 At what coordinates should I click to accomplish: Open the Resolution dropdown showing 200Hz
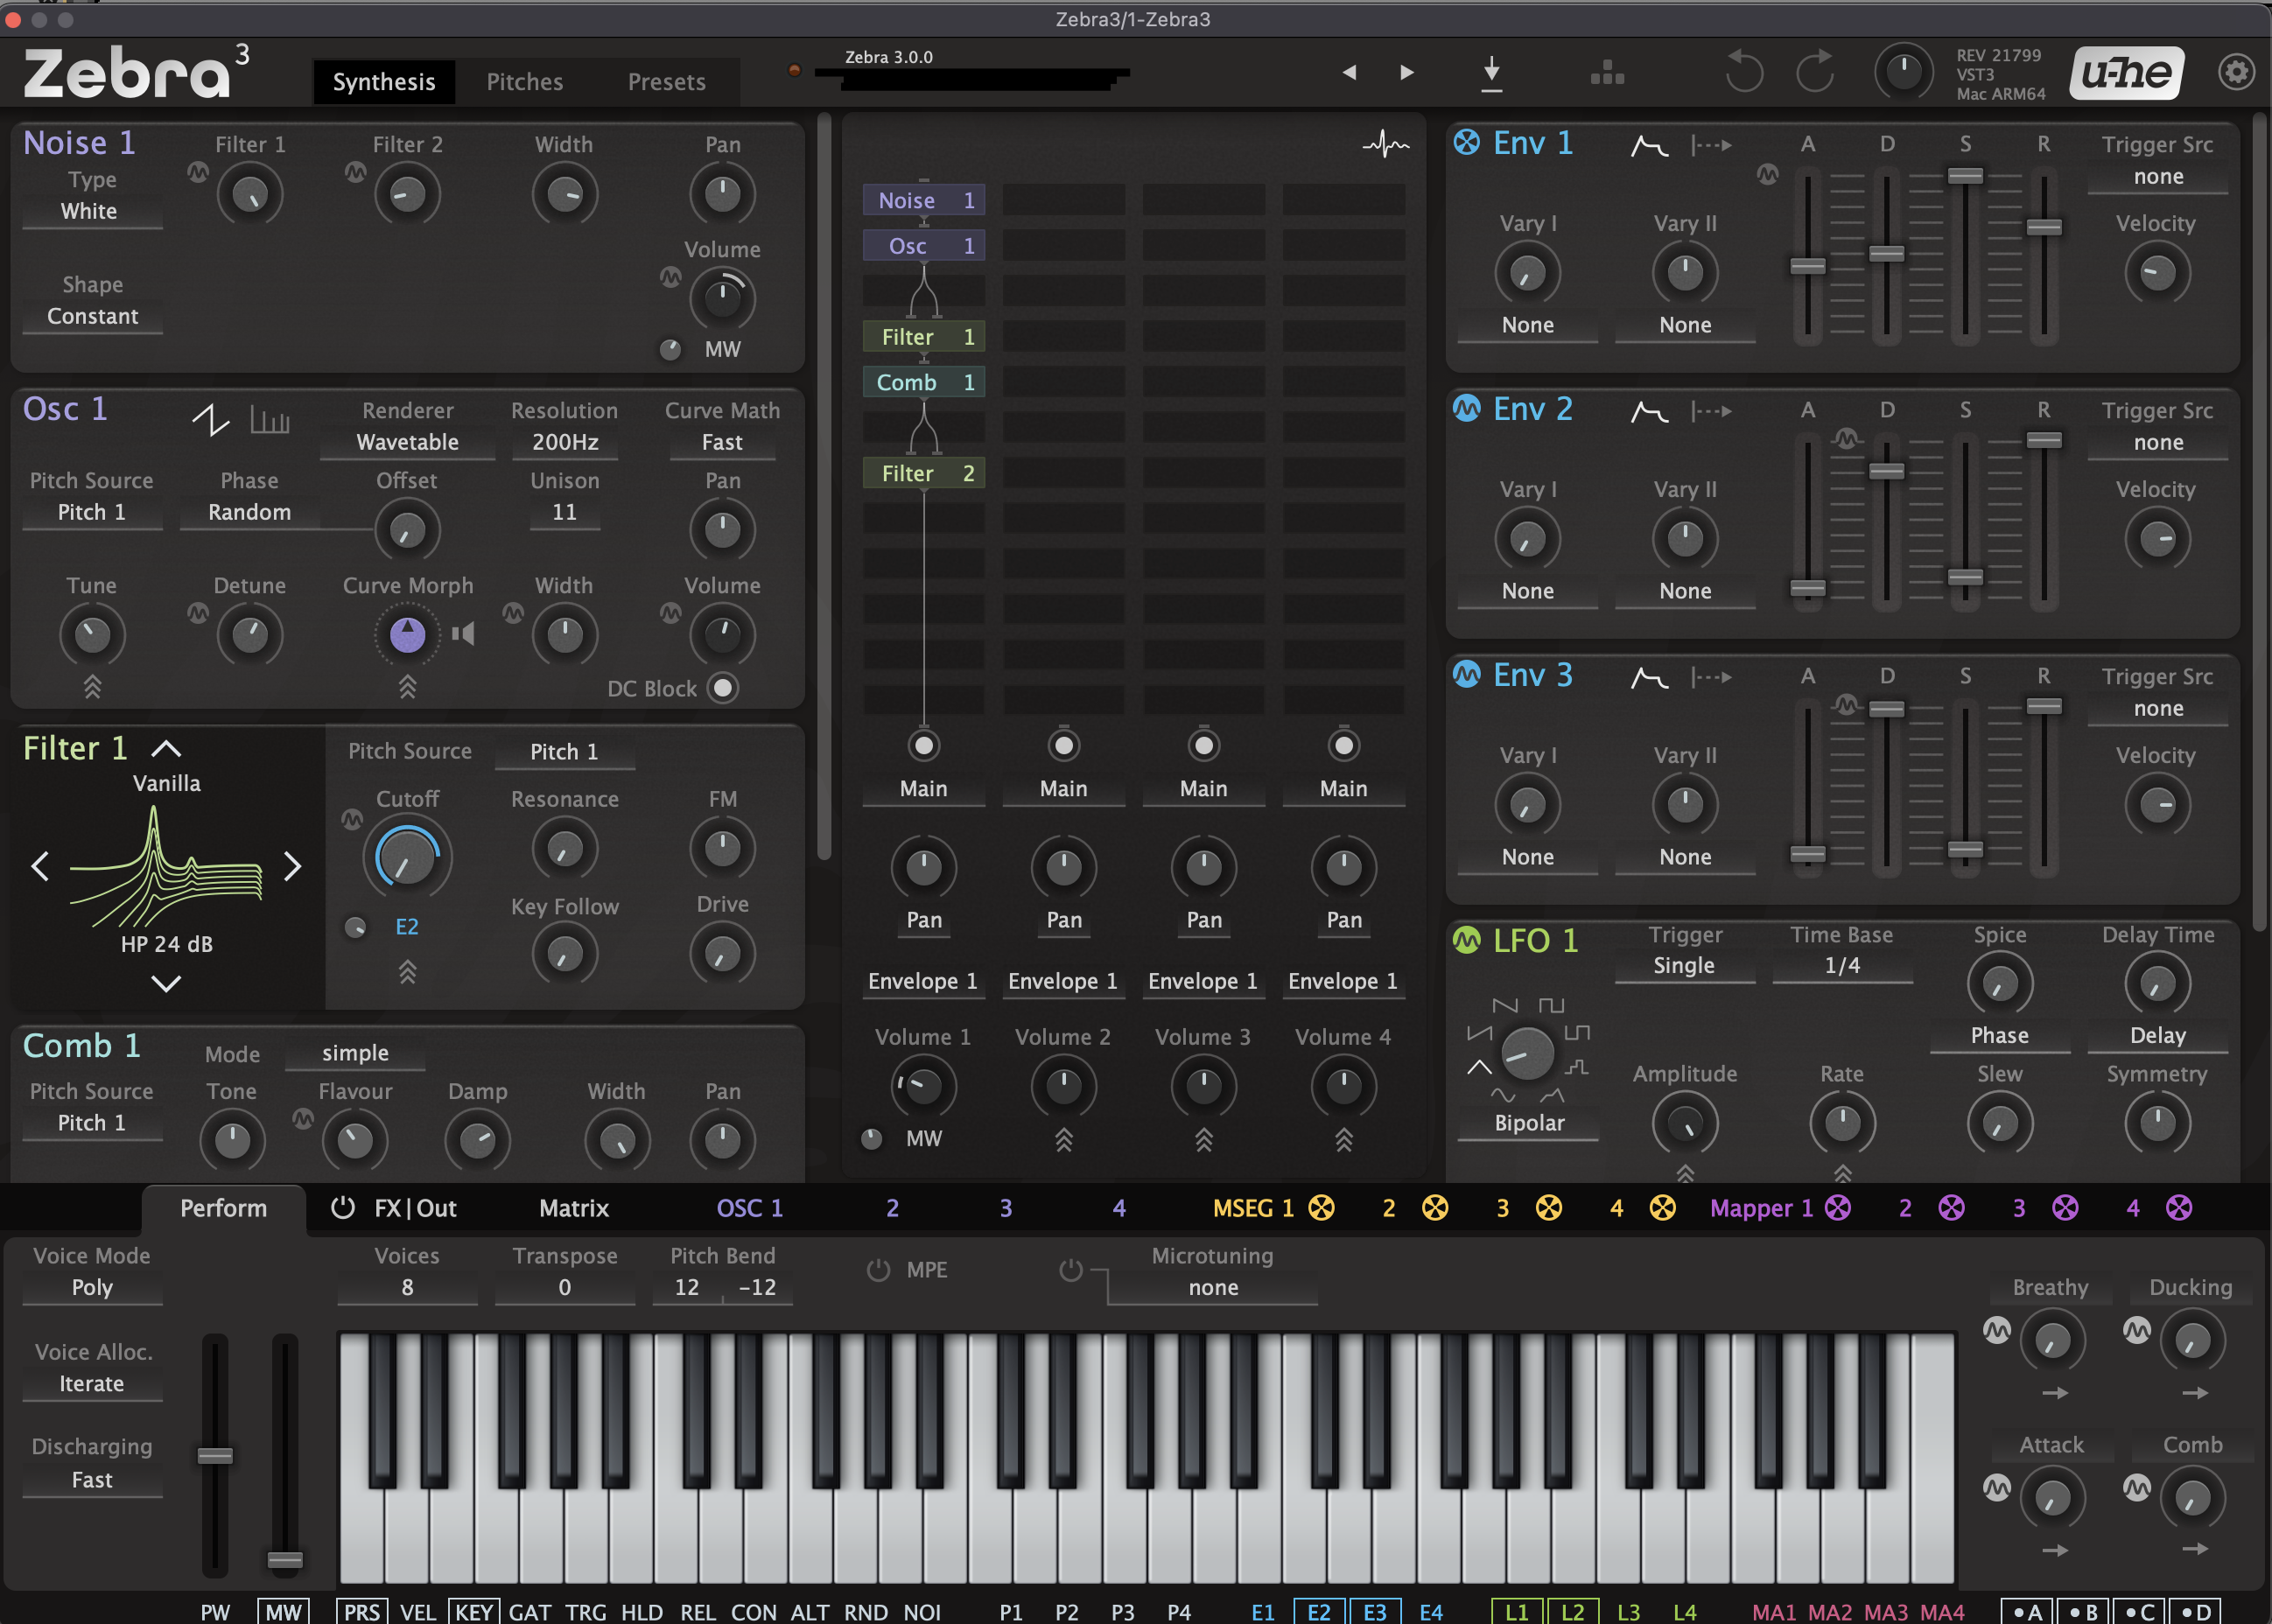(x=565, y=442)
